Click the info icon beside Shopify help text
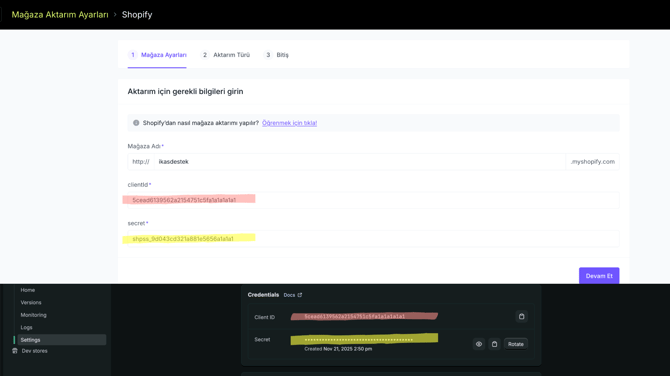670x376 pixels. pos(136,123)
